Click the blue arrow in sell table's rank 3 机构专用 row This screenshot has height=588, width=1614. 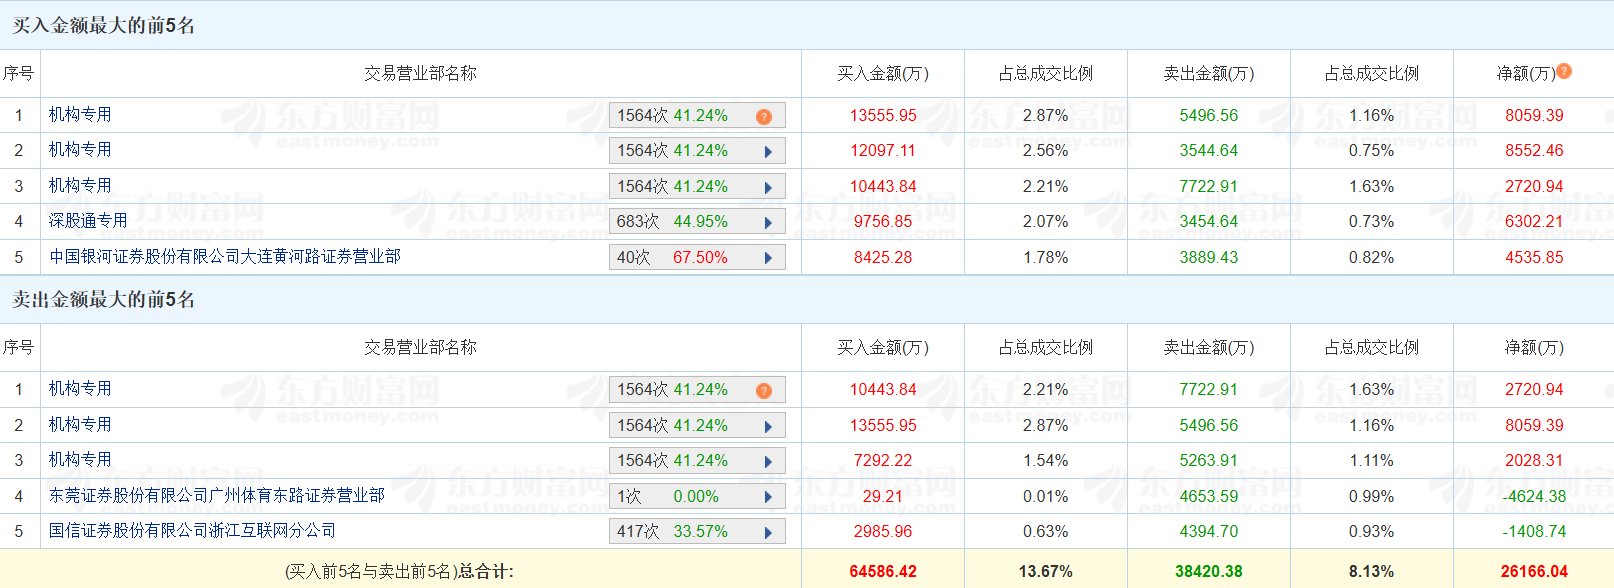768,461
